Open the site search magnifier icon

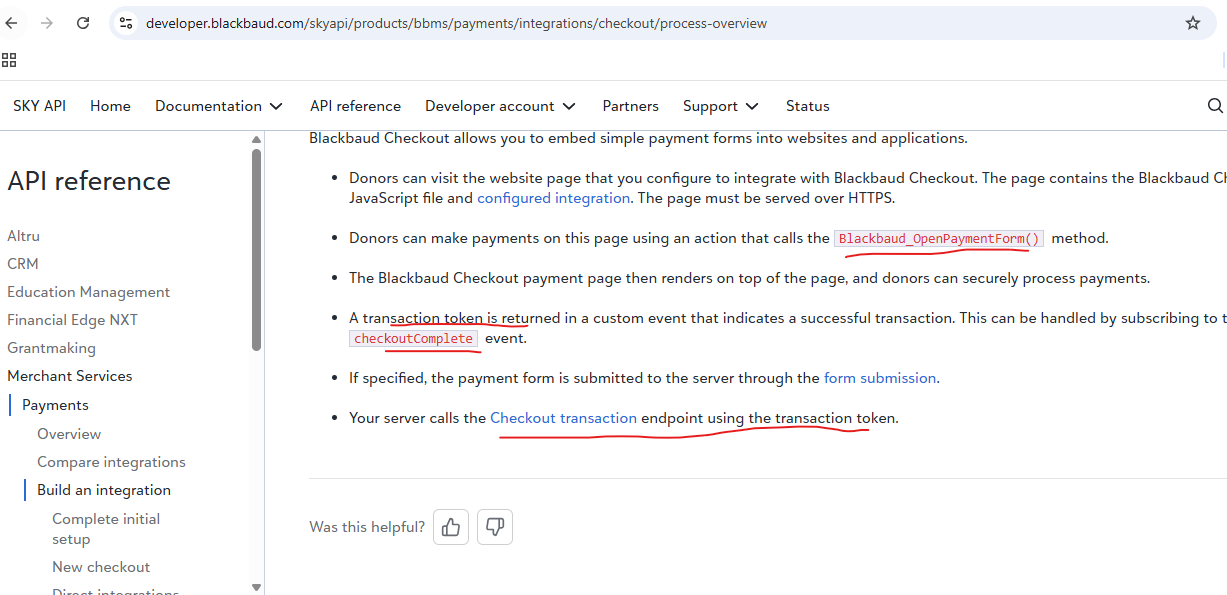tap(1215, 106)
